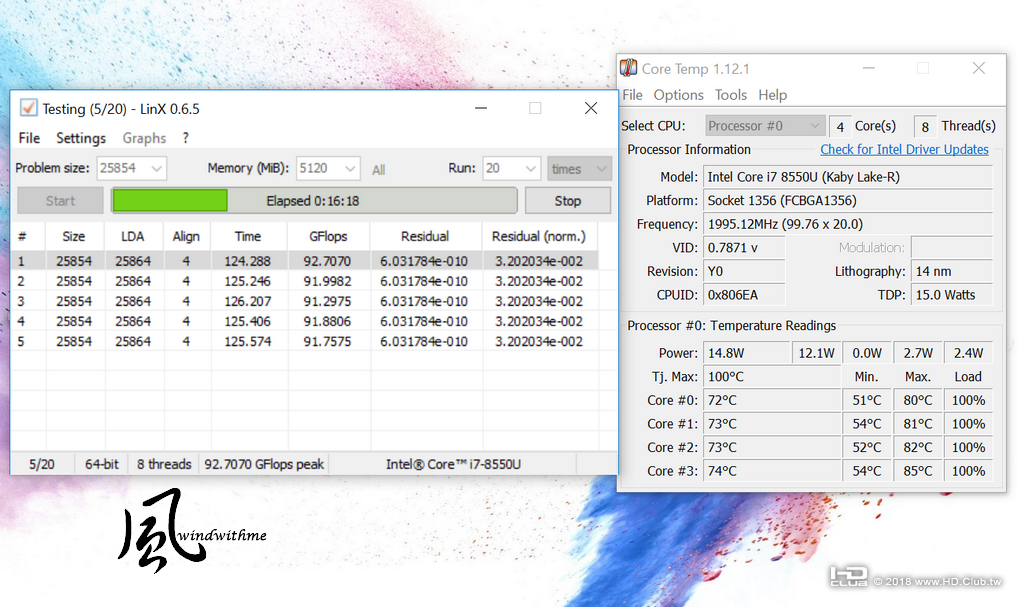1024x607 pixels.
Task: Click Core #3 max temperature 85°C
Action: (x=918, y=470)
